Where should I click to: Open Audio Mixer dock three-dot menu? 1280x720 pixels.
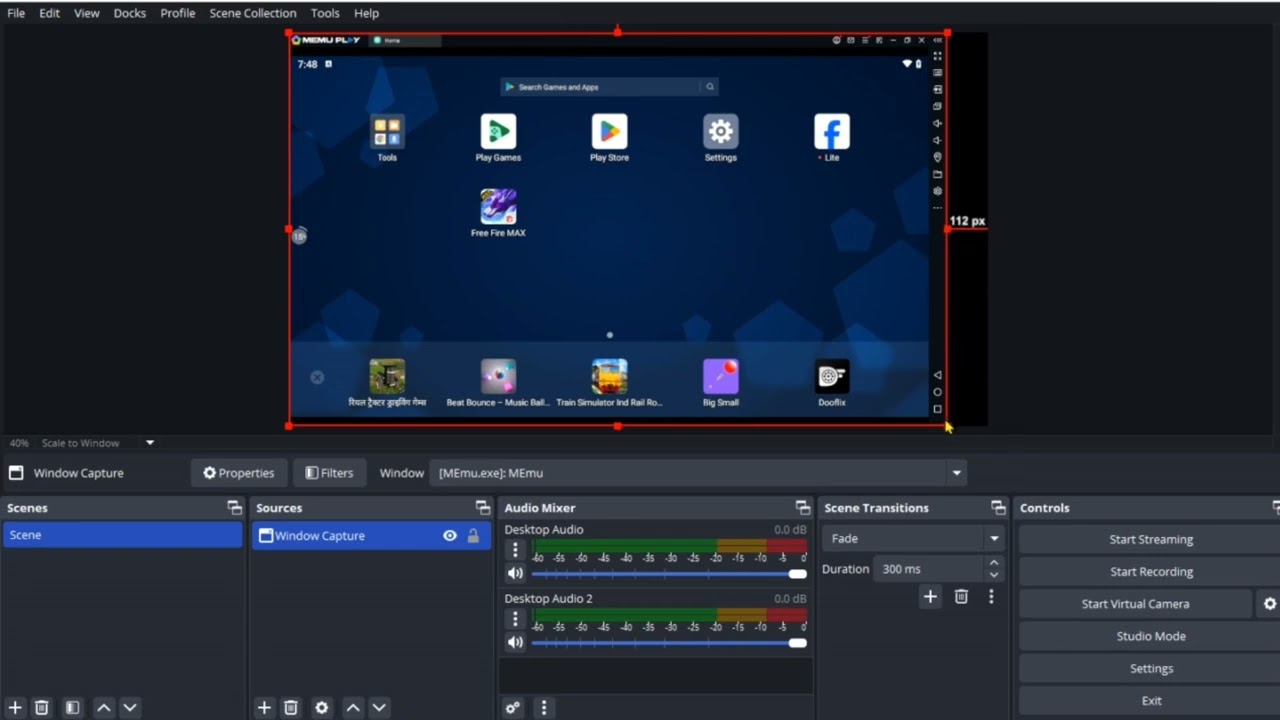coord(544,707)
